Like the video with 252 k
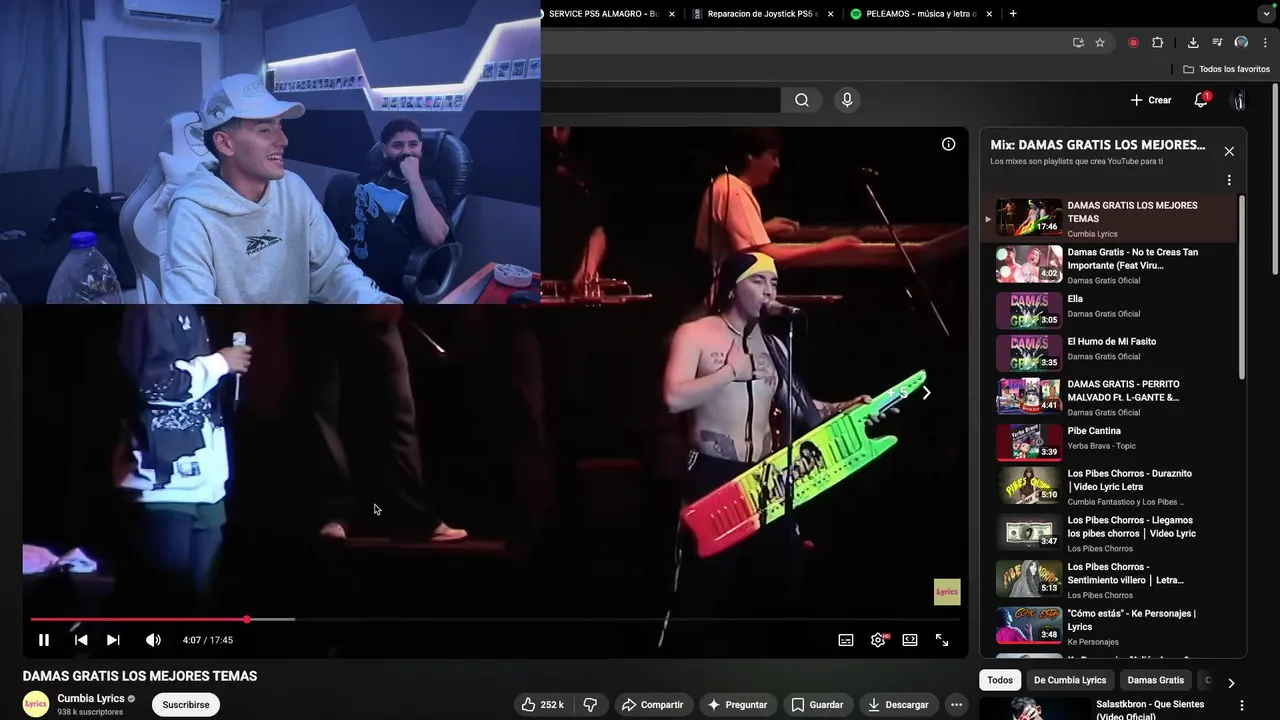1280x720 pixels. (542, 705)
